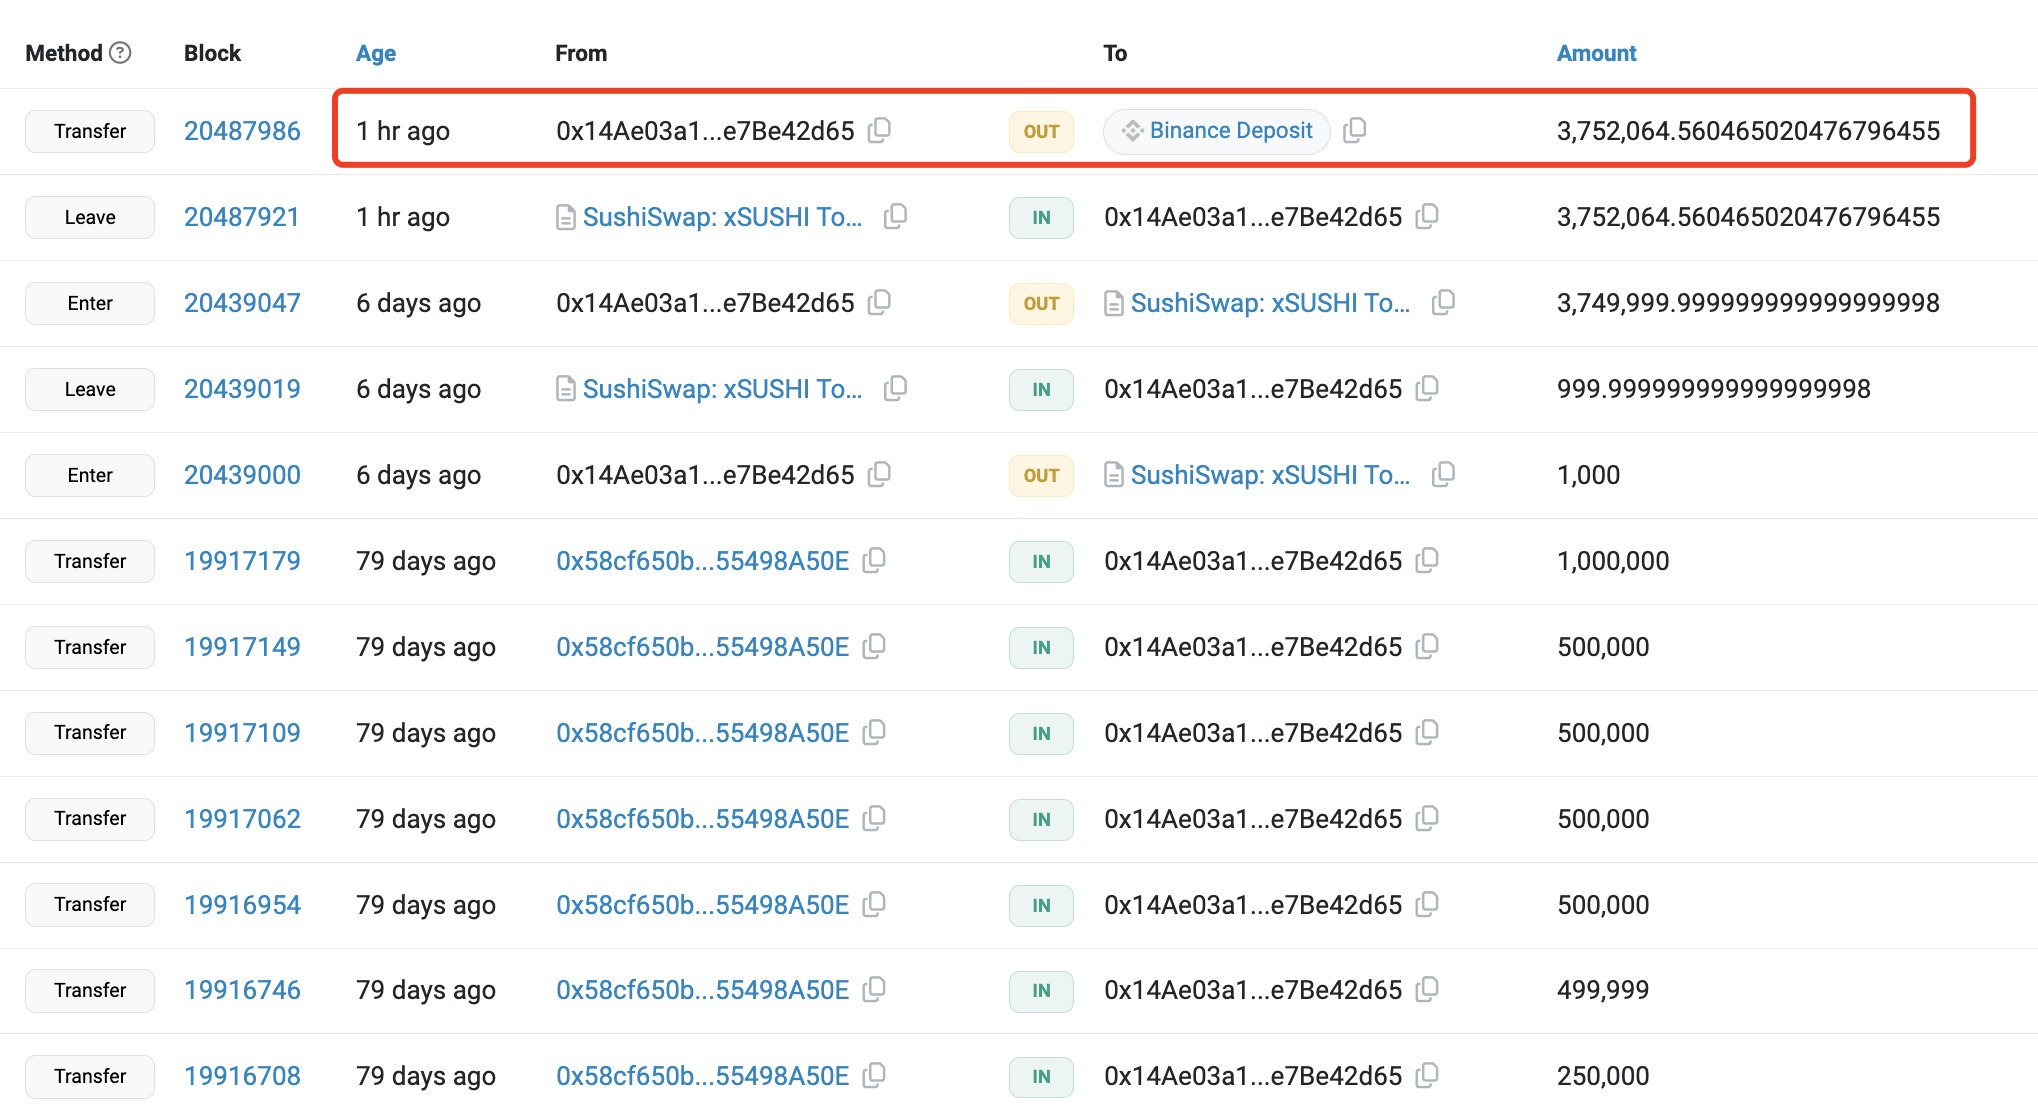Click the OUT direction badge in first row
The width and height of the screenshot is (2038, 1112).
coord(1041,131)
